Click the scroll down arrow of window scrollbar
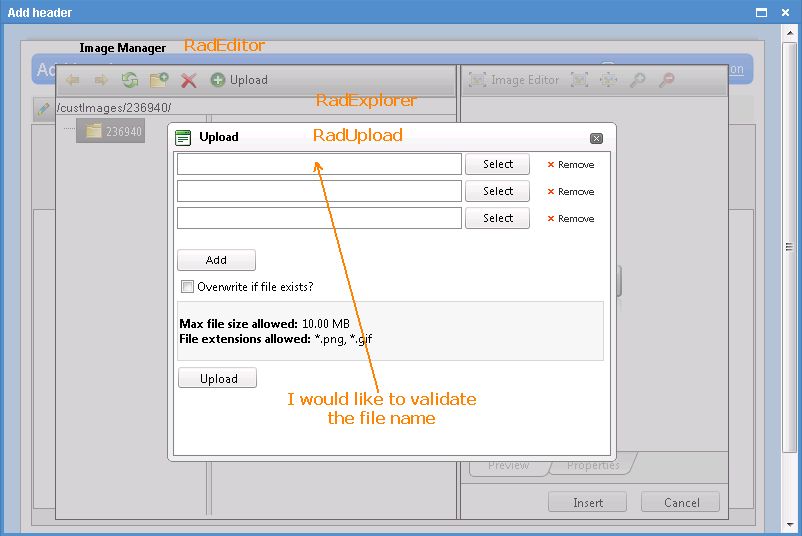This screenshot has width=802, height=536. (x=790, y=525)
